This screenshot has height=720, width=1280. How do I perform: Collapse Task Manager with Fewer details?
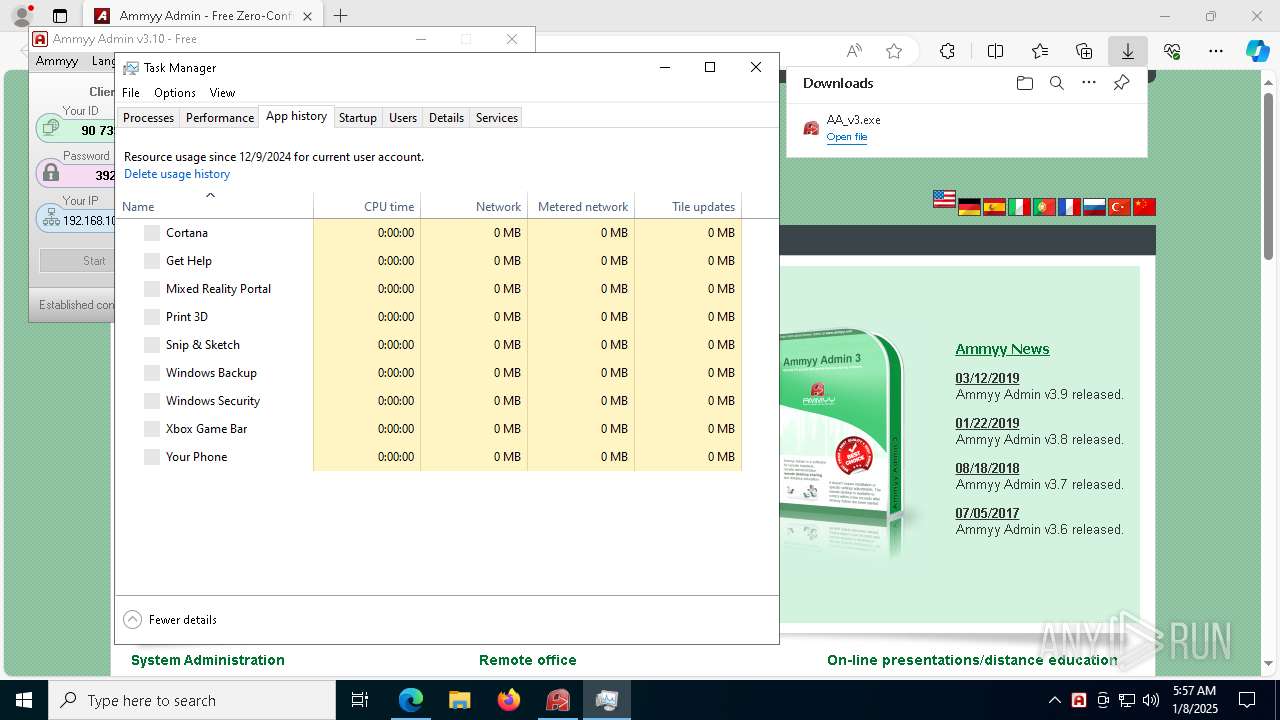point(170,620)
